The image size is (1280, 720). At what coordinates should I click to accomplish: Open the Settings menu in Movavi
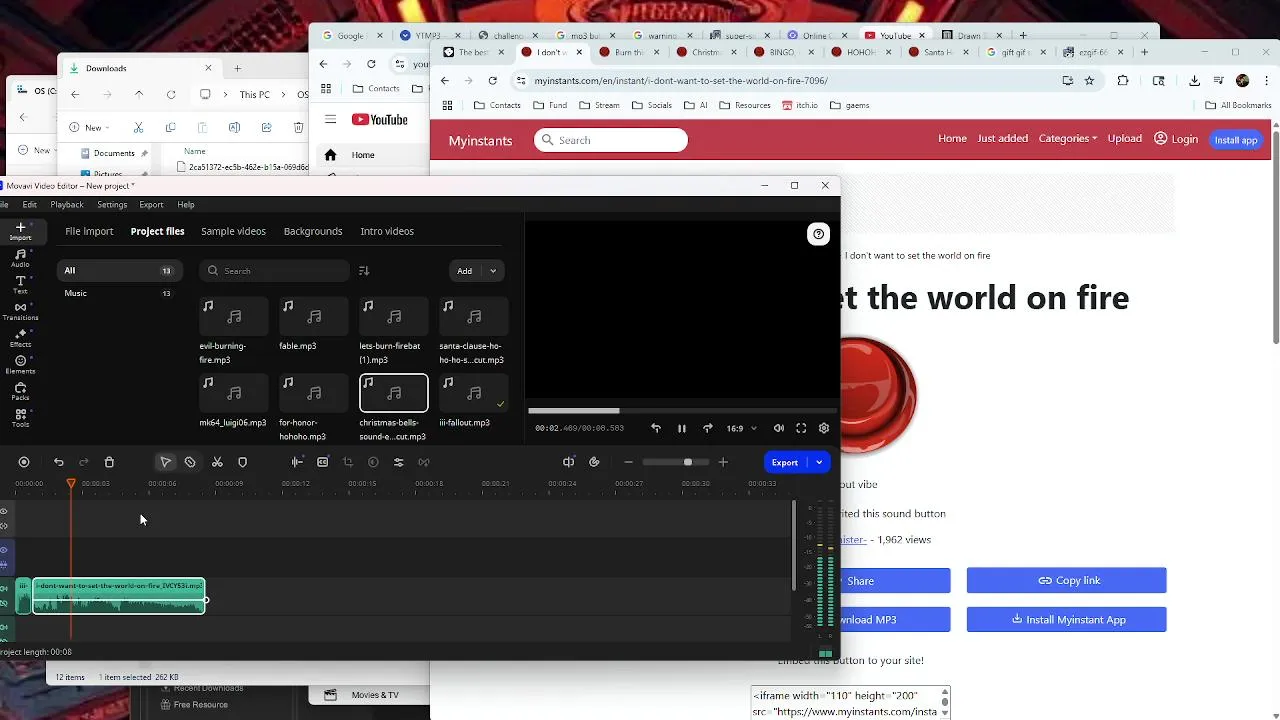(x=112, y=205)
